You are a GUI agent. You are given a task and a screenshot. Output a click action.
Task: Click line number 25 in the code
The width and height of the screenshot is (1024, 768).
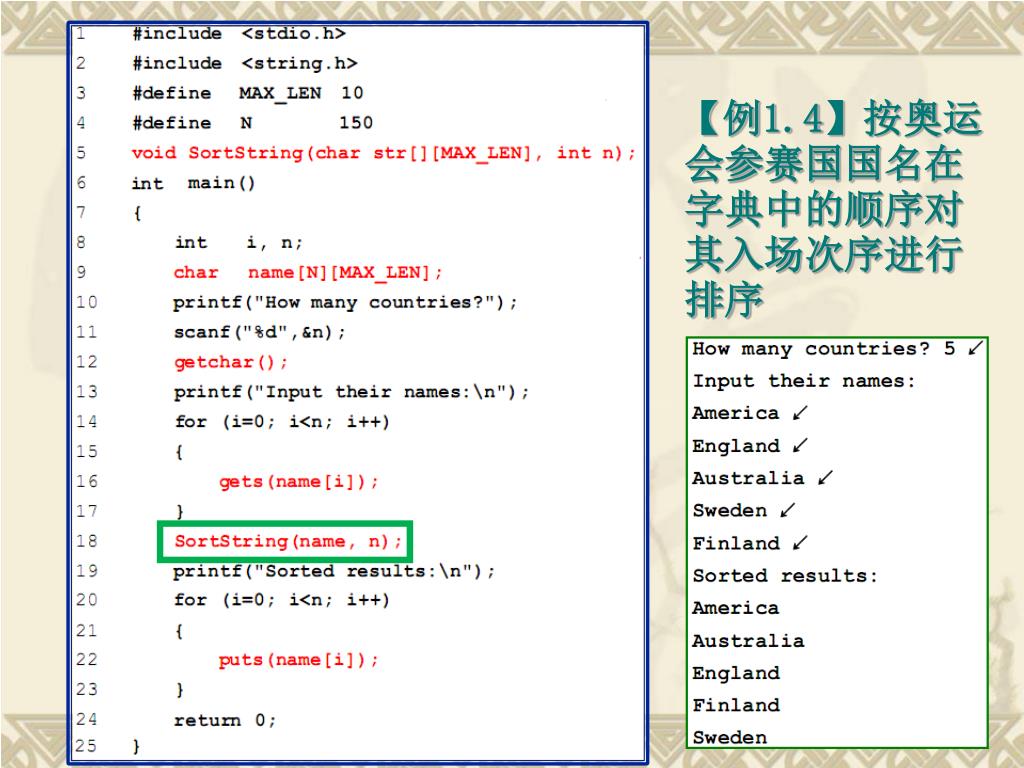[x=86, y=746]
